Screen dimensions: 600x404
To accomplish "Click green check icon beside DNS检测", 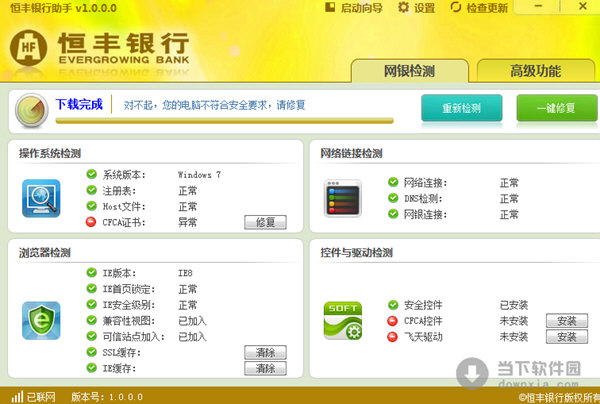I will click(393, 198).
